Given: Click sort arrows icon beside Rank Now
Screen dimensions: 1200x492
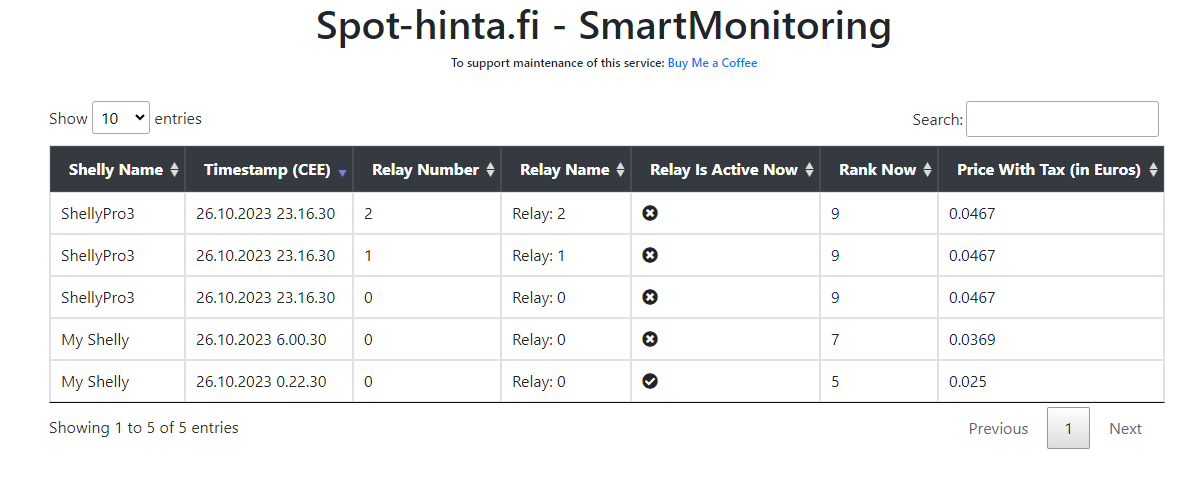Looking at the screenshot, I should 927,170.
